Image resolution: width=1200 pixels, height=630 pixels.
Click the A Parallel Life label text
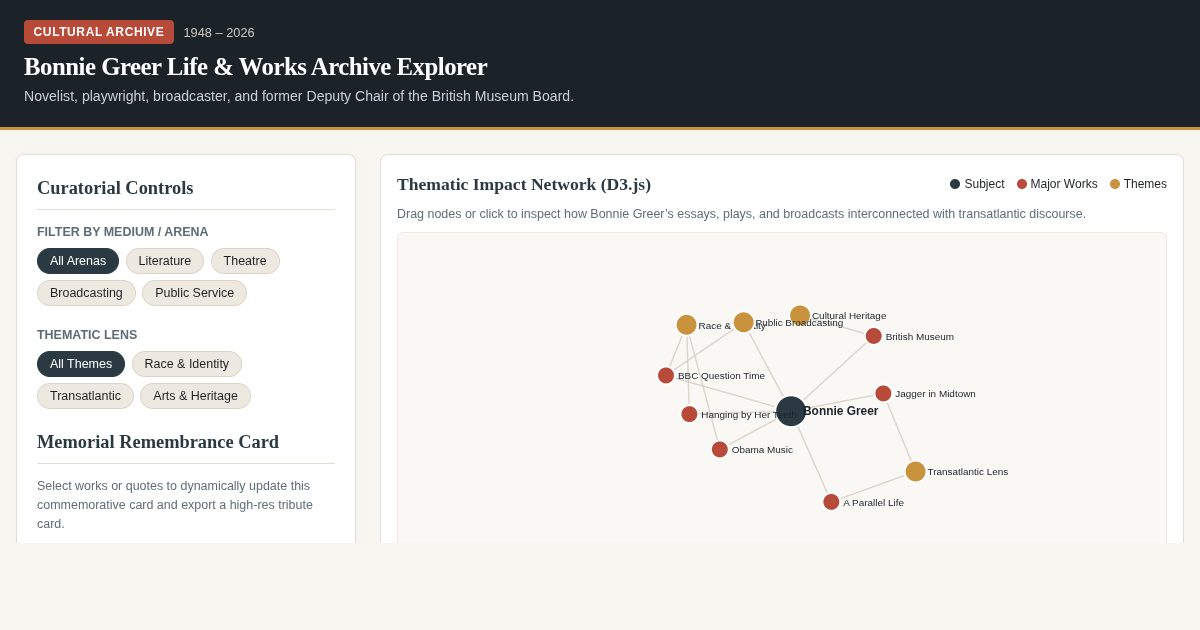click(x=873, y=503)
